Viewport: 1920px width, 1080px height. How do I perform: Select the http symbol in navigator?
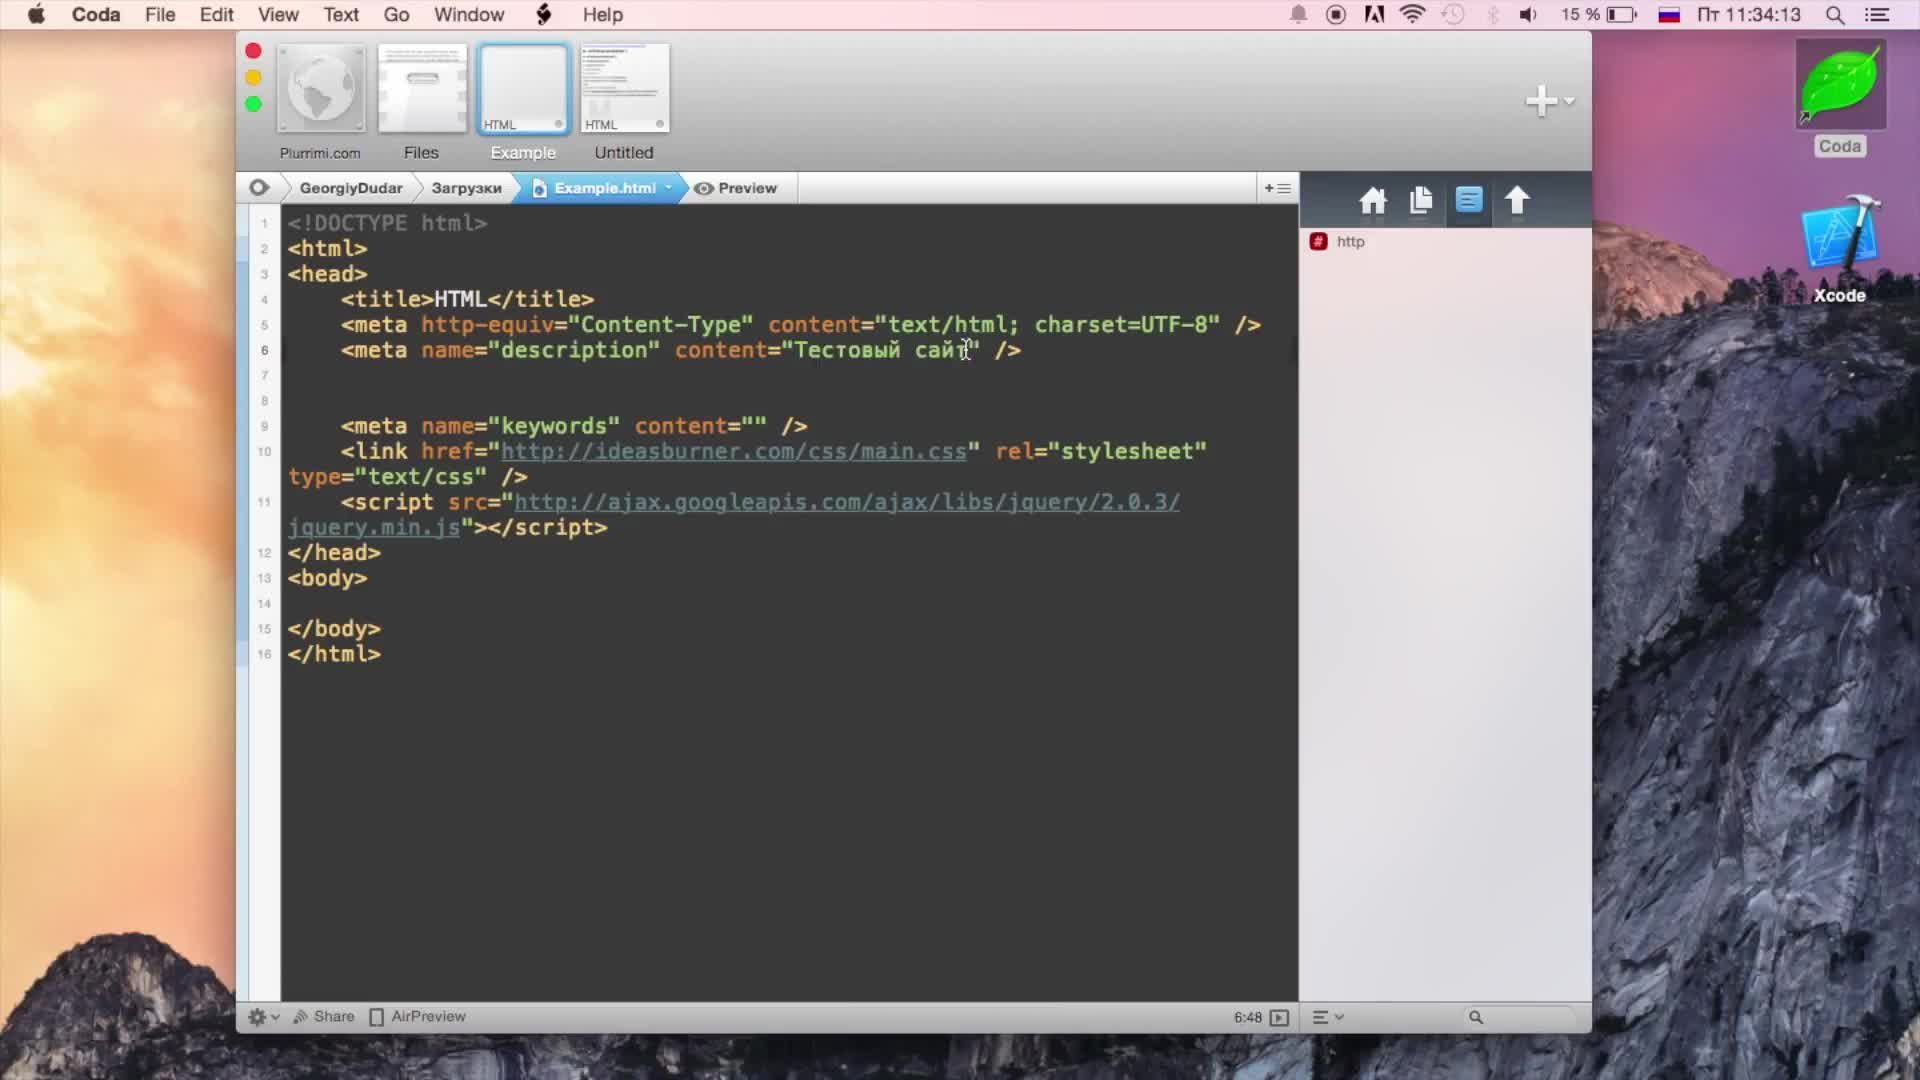pos(1350,242)
